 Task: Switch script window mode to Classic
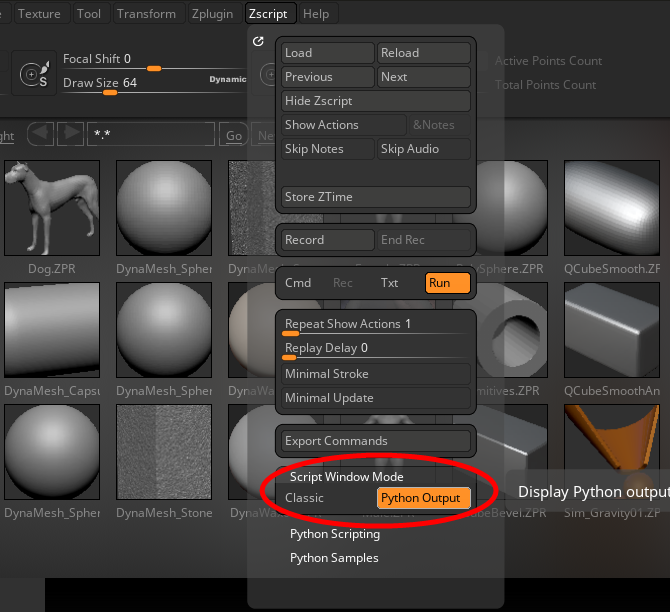(x=305, y=498)
